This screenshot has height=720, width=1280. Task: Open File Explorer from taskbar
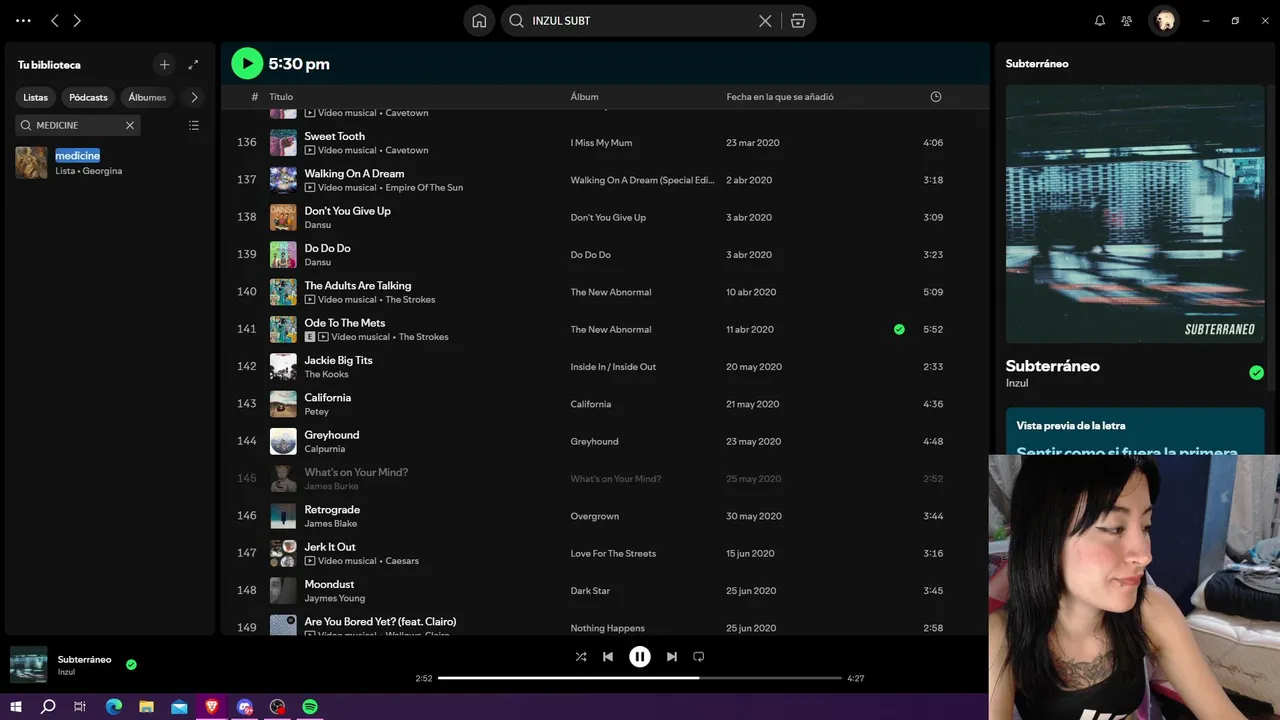tap(146, 707)
